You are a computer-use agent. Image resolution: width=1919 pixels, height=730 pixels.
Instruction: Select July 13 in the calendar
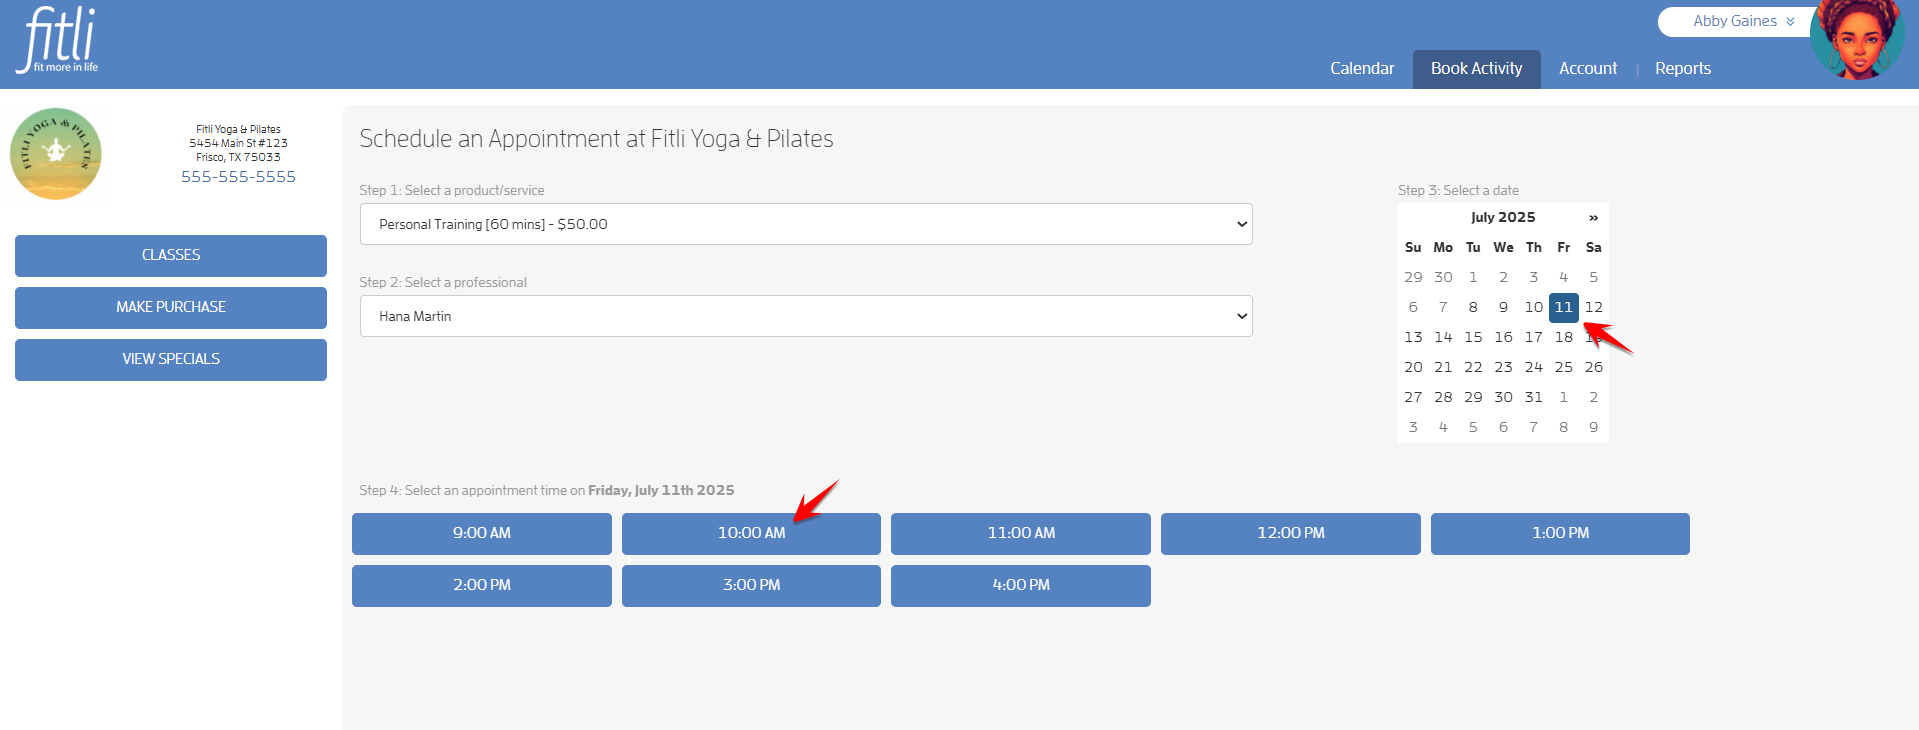coord(1413,337)
